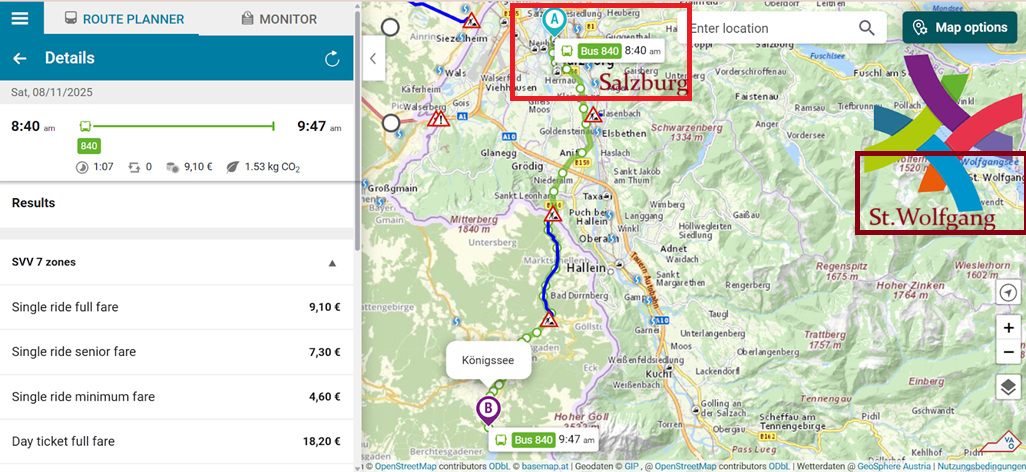This screenshot has height=472, width=1026.
Task: Refresh the route details
Action: click(332, 59)
